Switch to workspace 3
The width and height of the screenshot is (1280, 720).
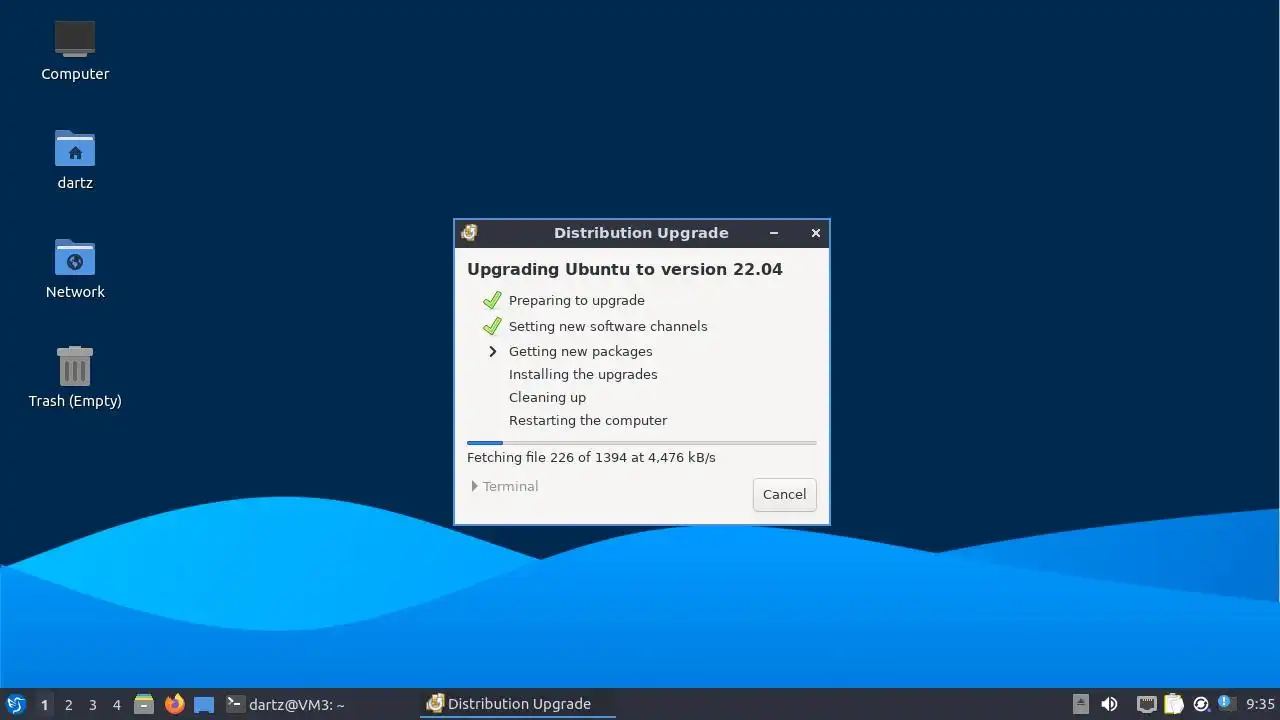click(x=92, y=705)
